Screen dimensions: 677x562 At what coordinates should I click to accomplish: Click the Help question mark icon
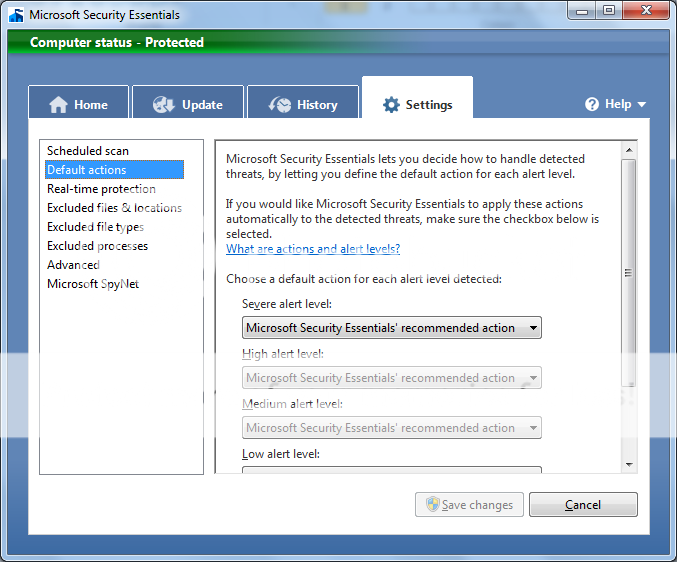[x=592, y=104]
